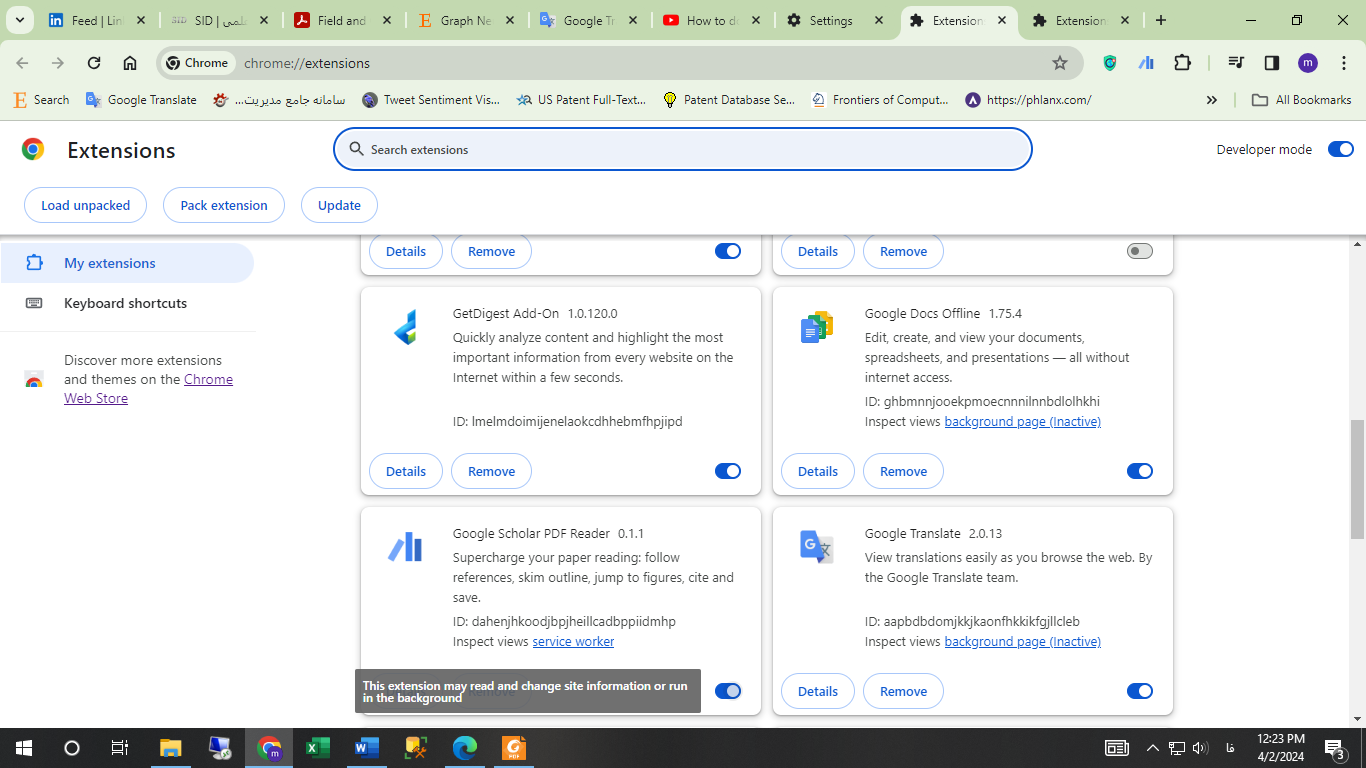
Task: Click the GetDigest Add-On extension icon
Action: point(406,328)
